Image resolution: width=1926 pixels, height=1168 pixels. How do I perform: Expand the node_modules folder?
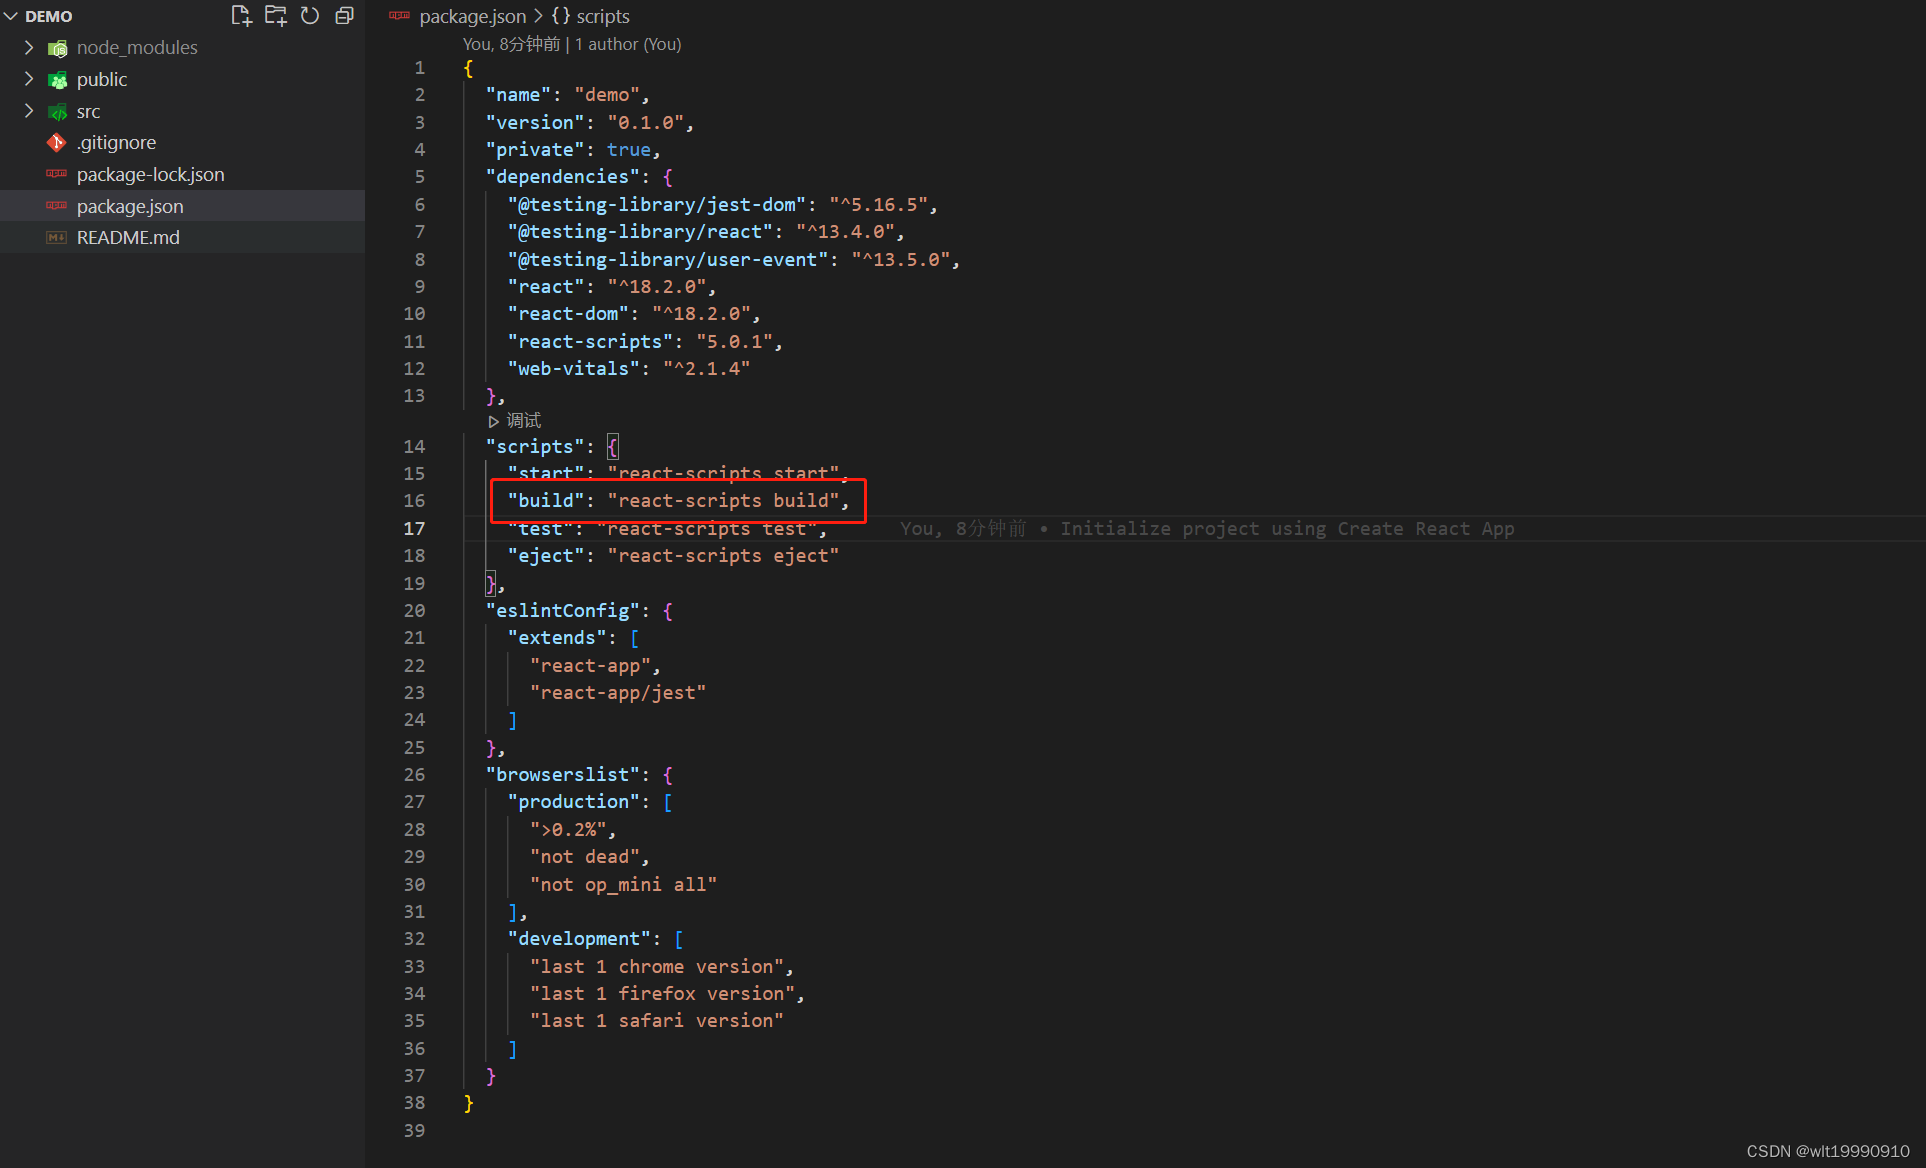click(29, 47)
